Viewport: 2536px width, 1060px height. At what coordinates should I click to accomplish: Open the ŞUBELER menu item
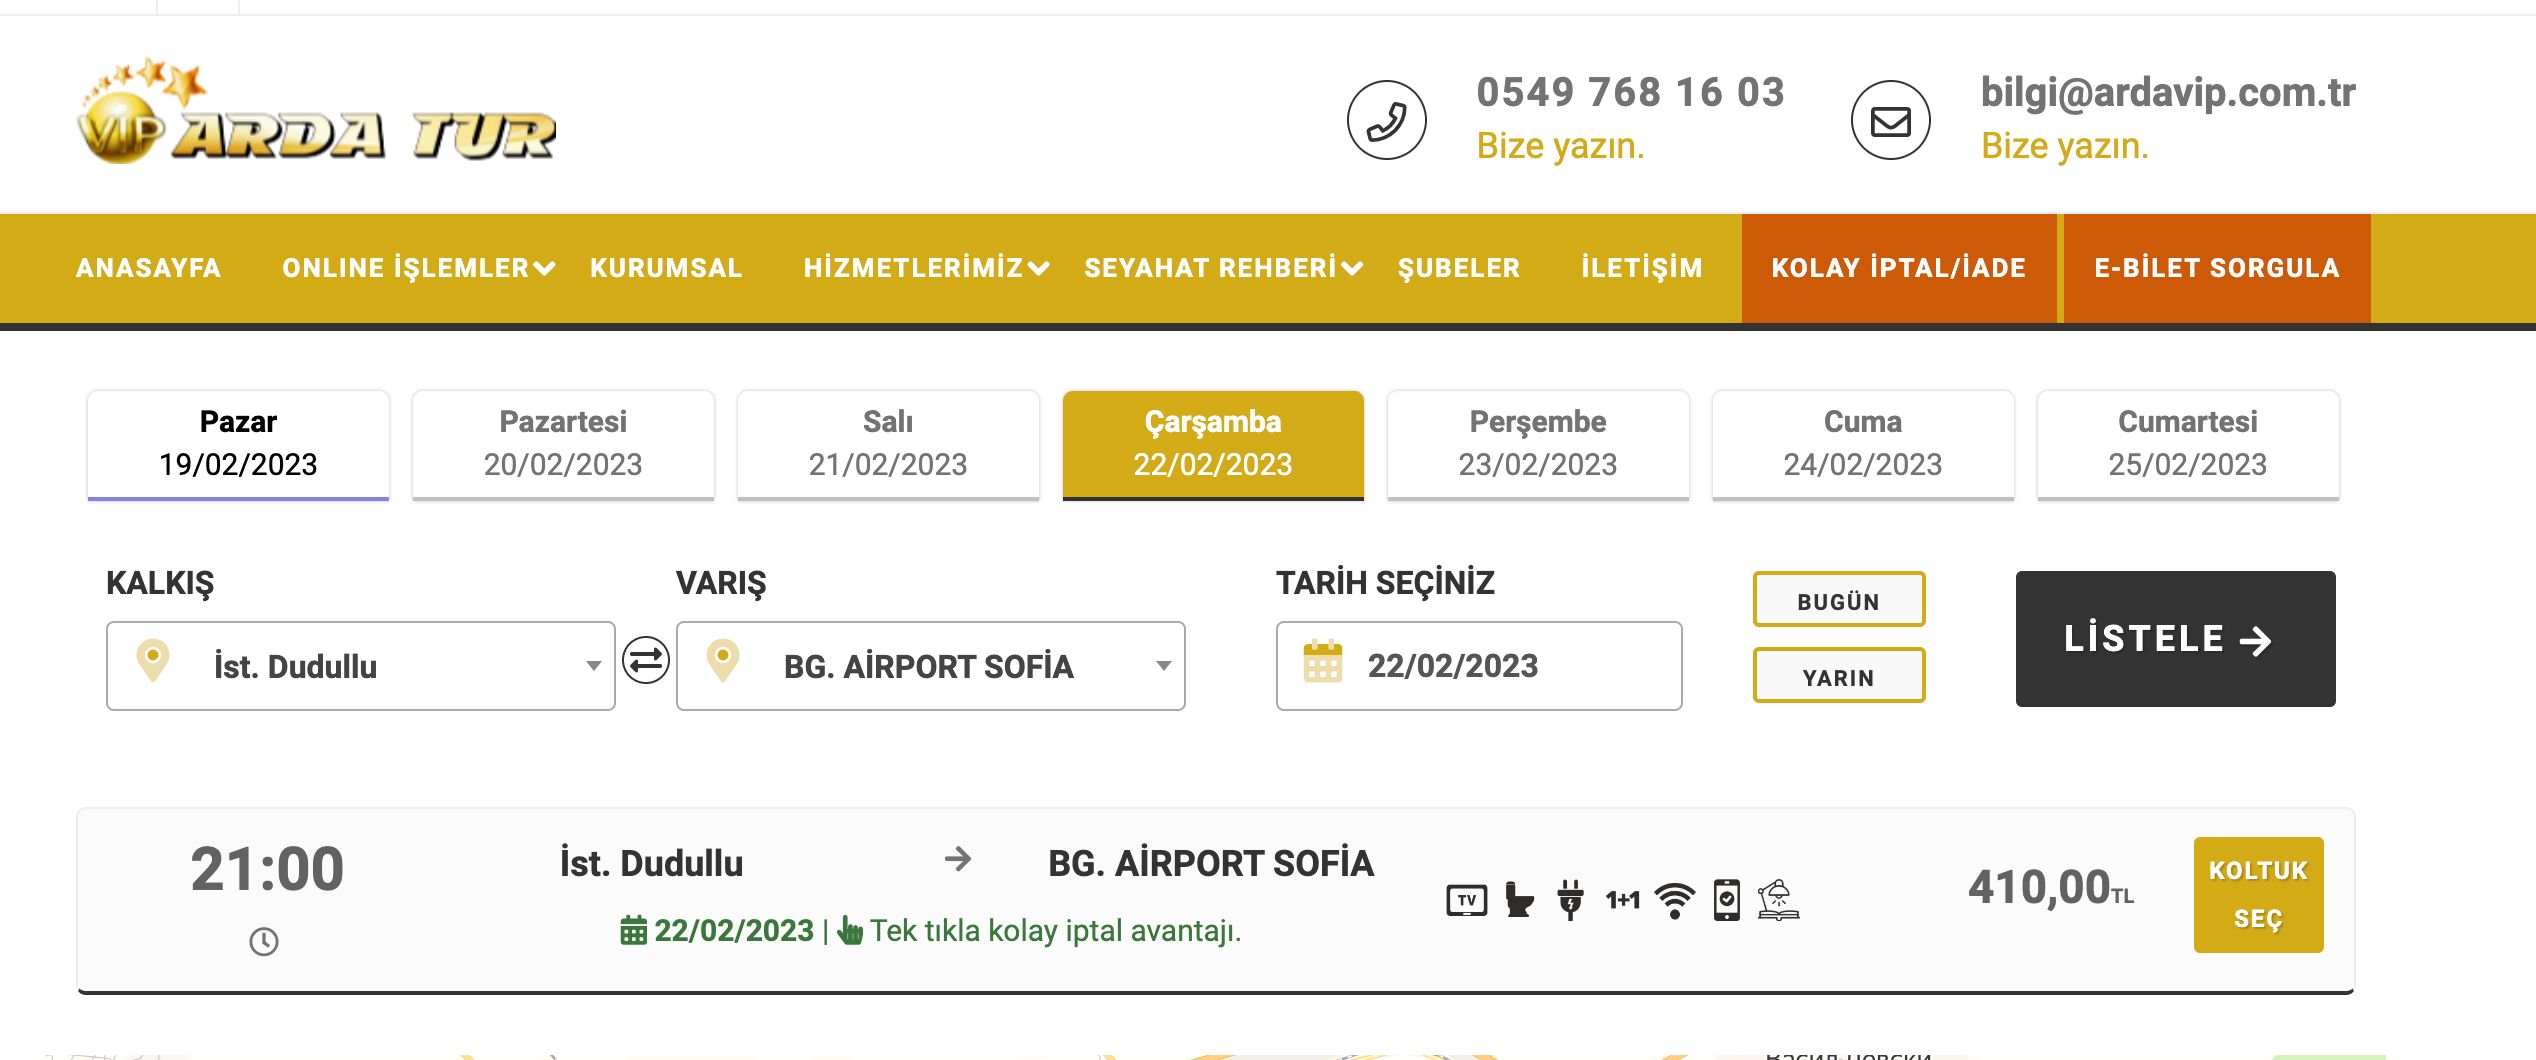tap(1458, 268)
